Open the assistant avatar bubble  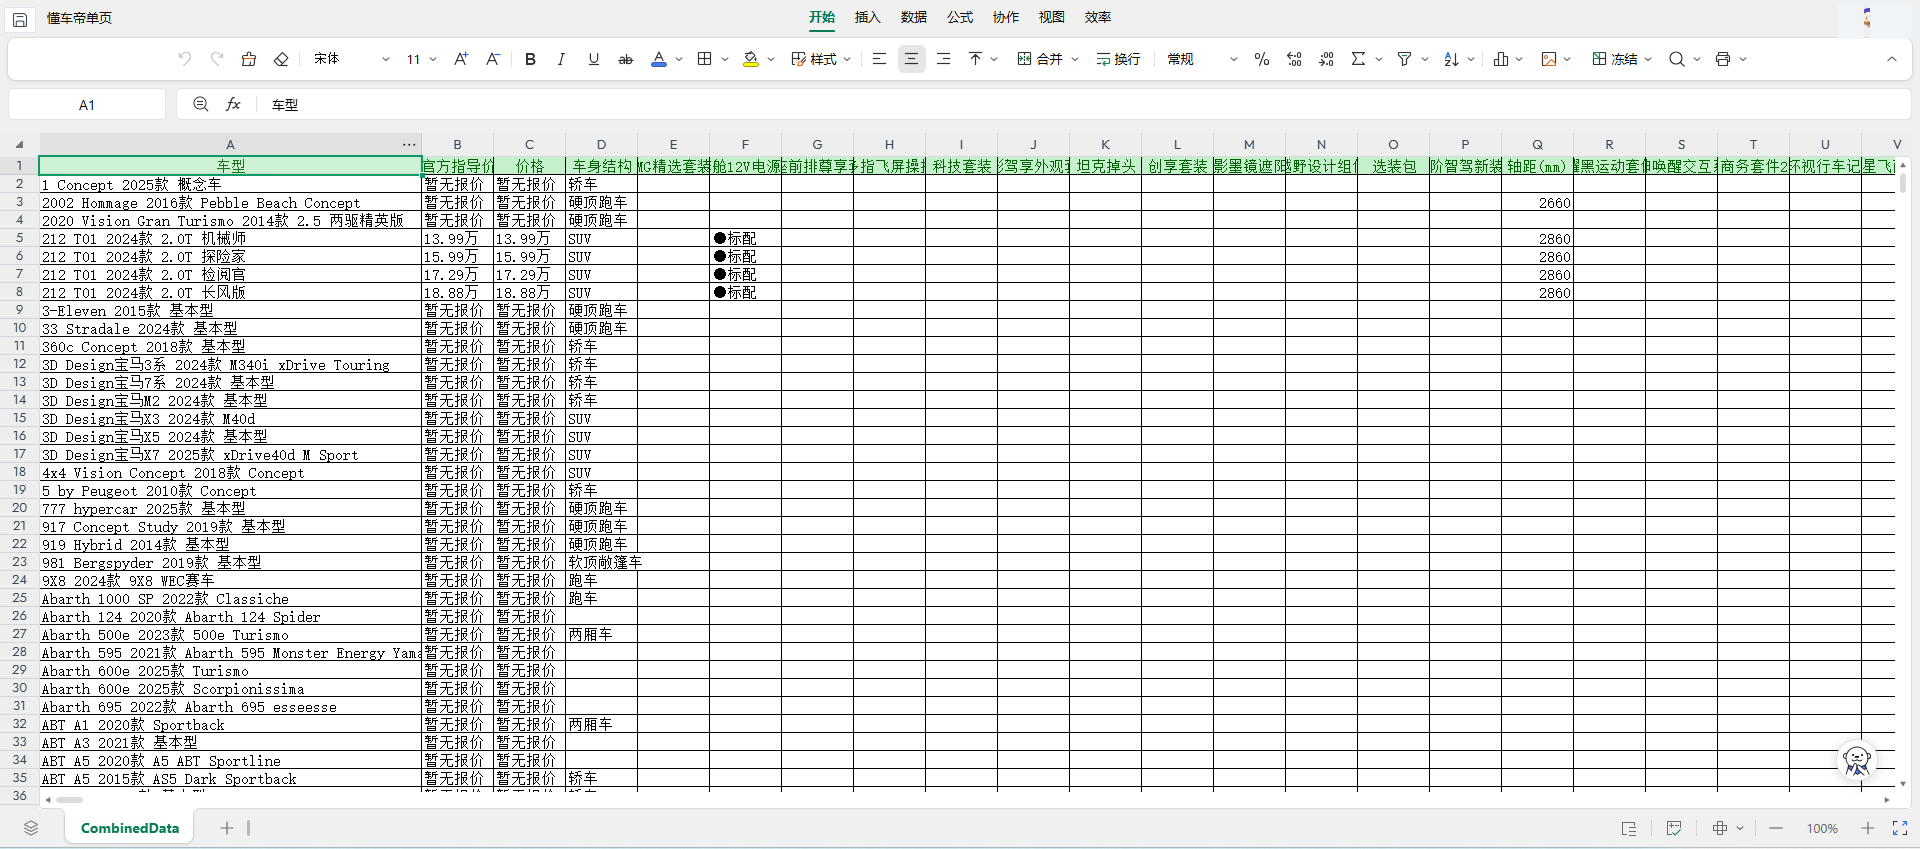pos(1857,761)
